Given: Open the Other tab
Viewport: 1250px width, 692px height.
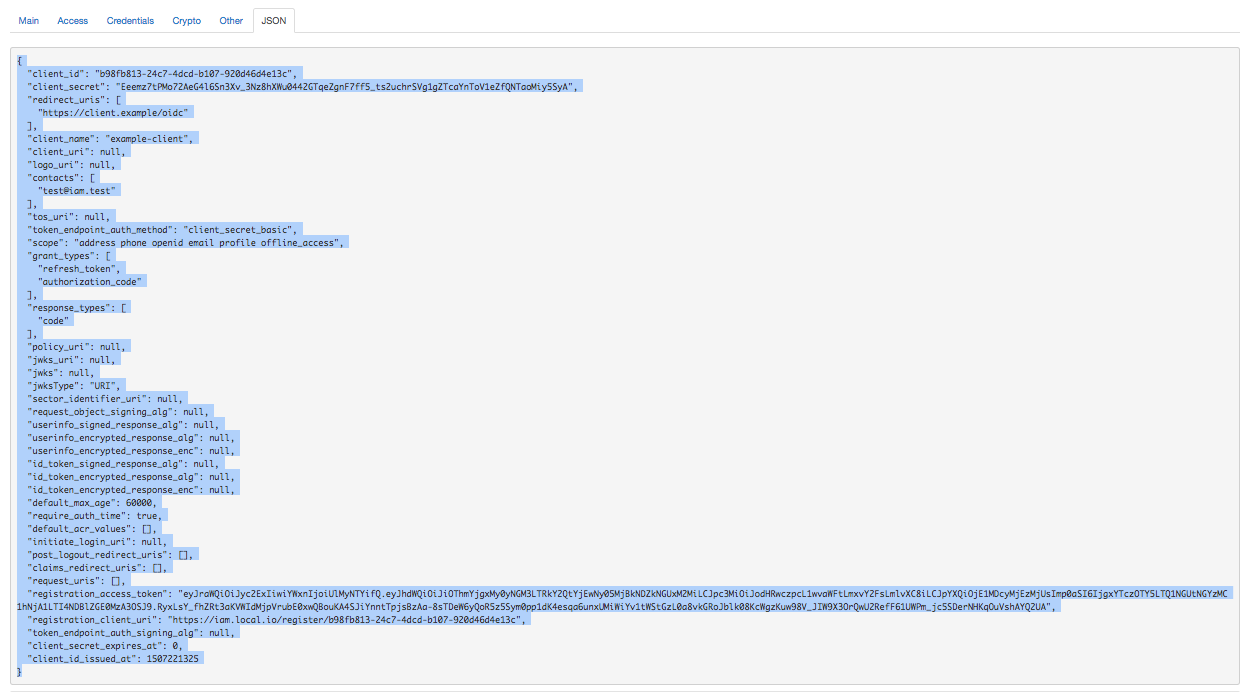Looking at the screenshot, I should 231,20.
